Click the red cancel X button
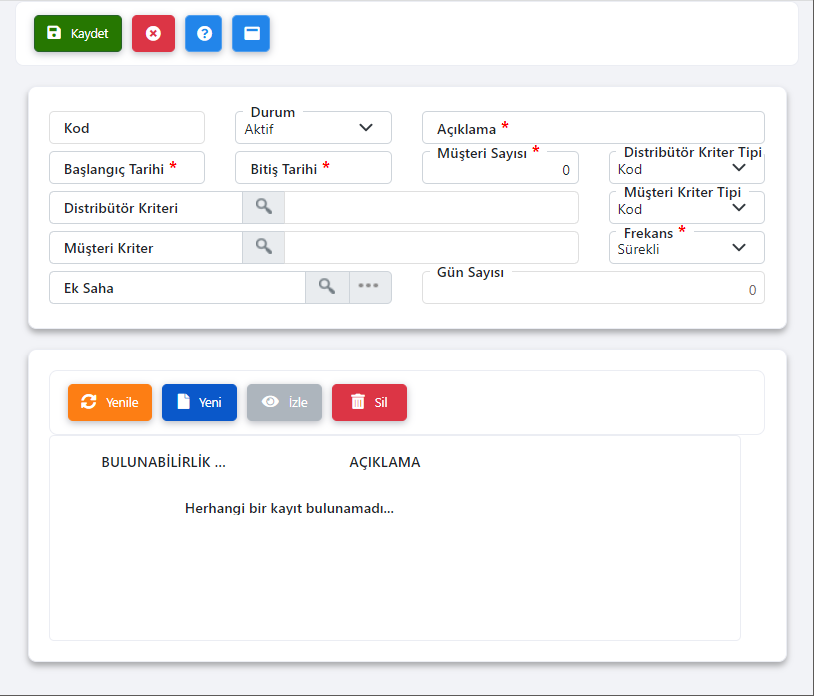This screenshot has width=814, height=696. 153,34
